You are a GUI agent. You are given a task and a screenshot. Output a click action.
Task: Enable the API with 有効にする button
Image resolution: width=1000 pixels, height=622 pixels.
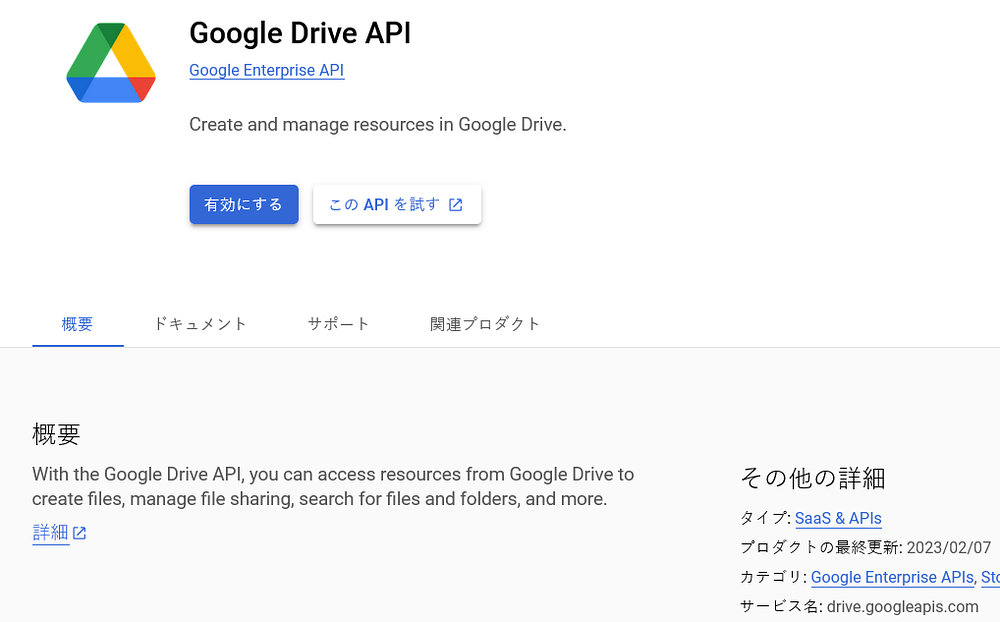point(244,204)
